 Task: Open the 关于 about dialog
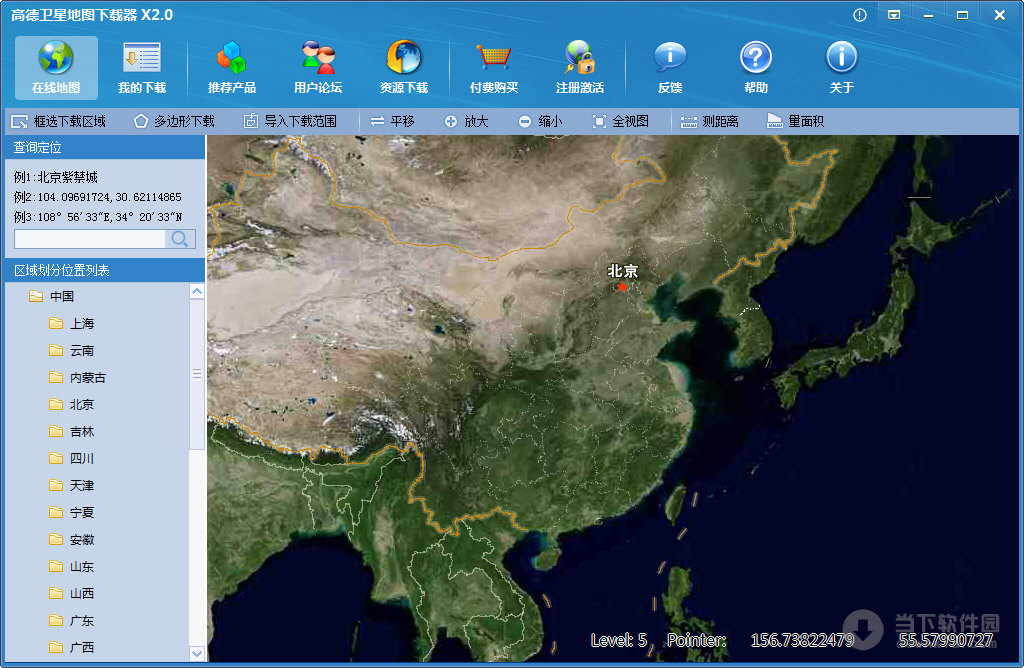(841, 65)
